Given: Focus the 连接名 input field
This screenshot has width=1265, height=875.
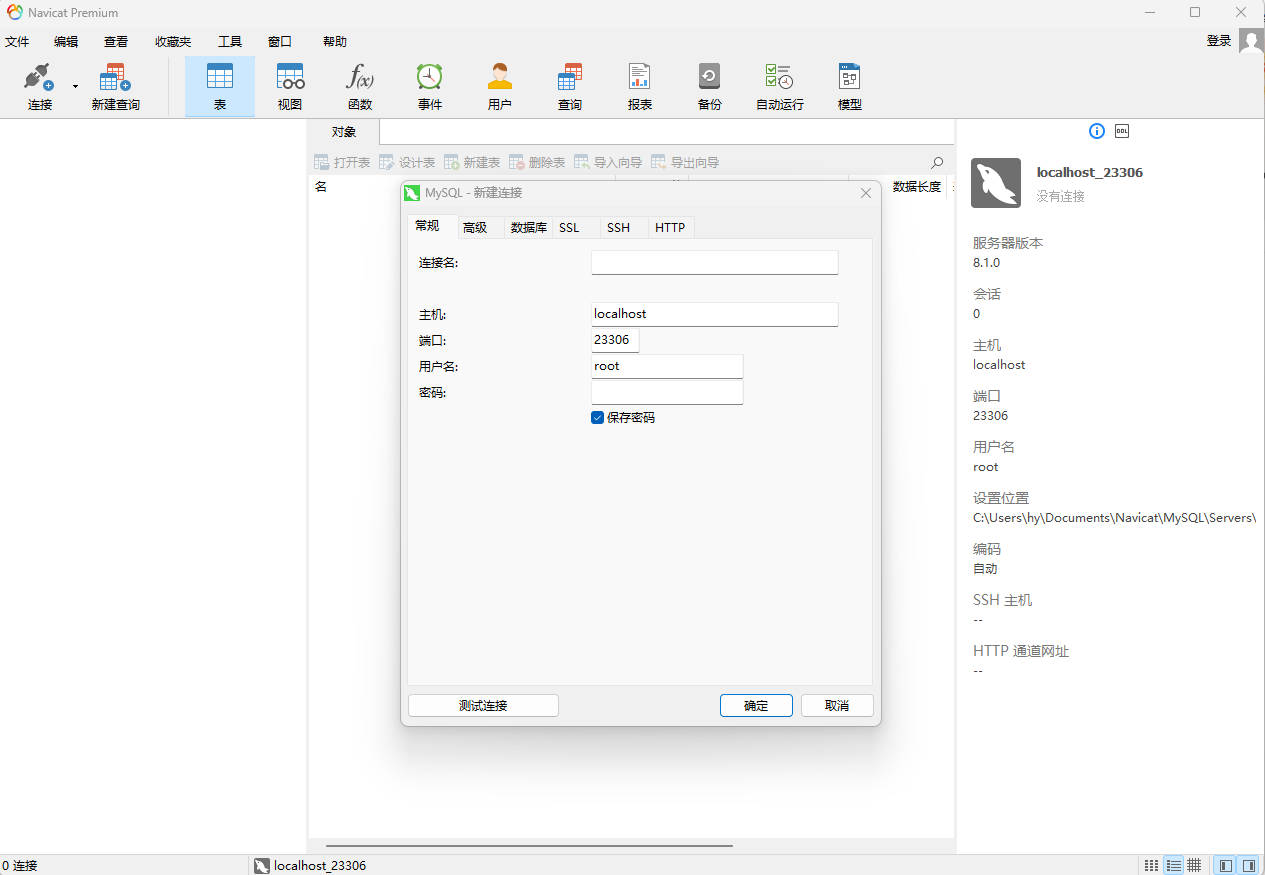Looking at the screenshot, I should (714, 262).
